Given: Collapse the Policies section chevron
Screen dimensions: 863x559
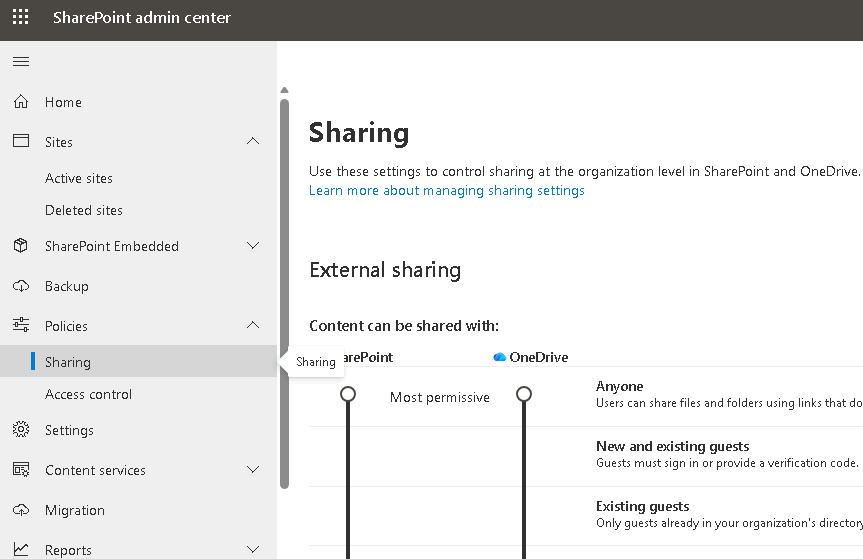Looking at the screenshot, I should pos(253,325).
